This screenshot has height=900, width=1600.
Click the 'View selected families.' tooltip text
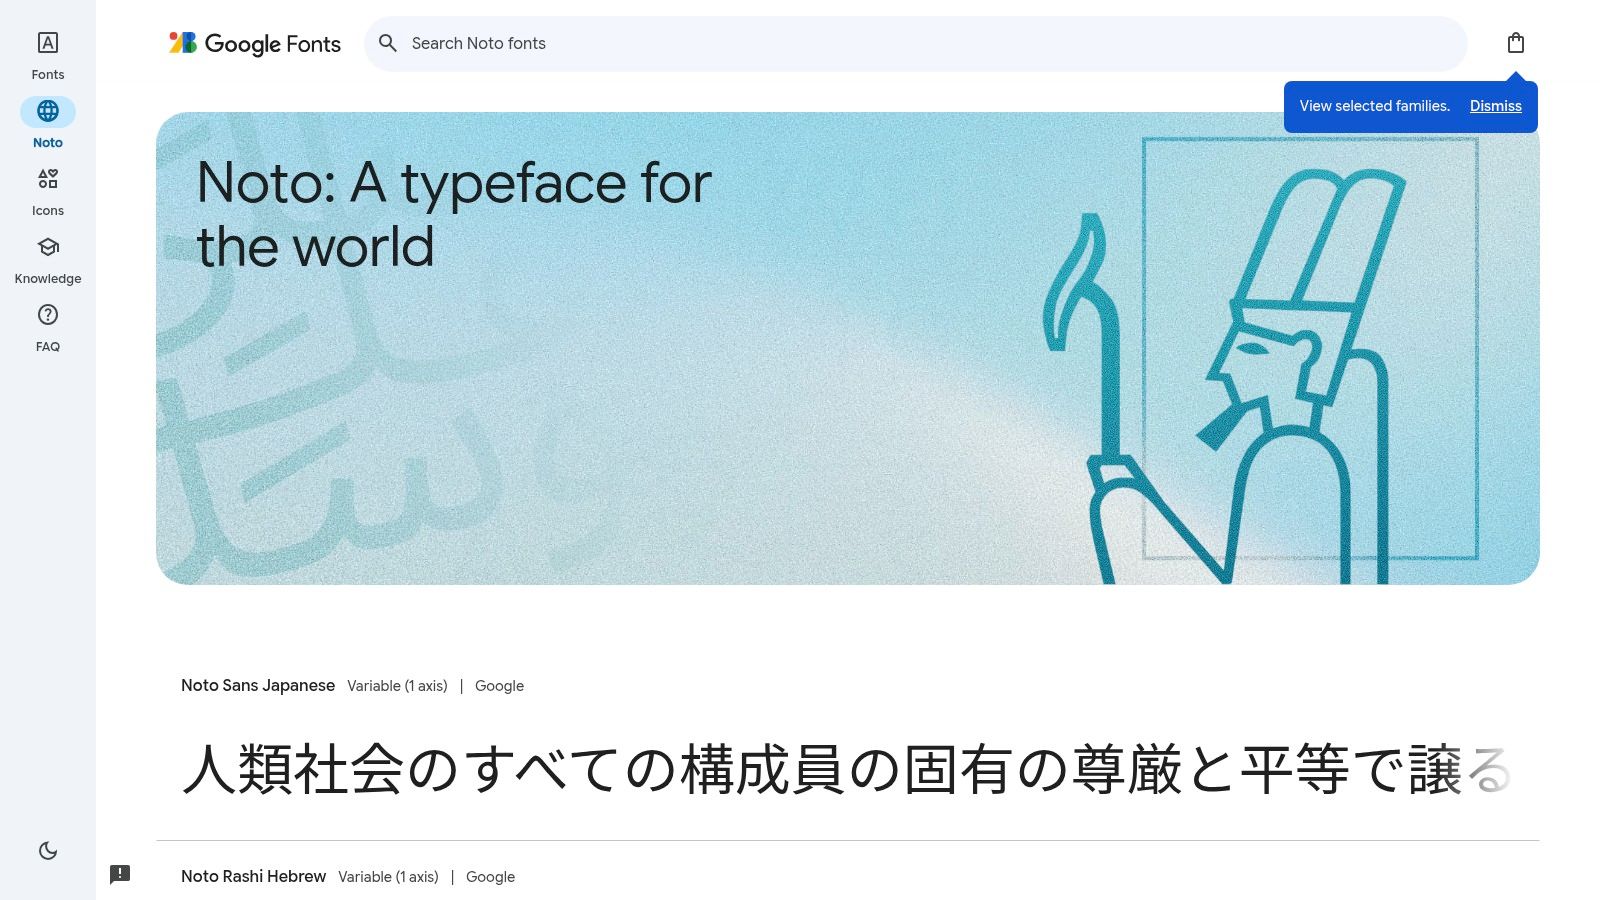coord(1375,106)
